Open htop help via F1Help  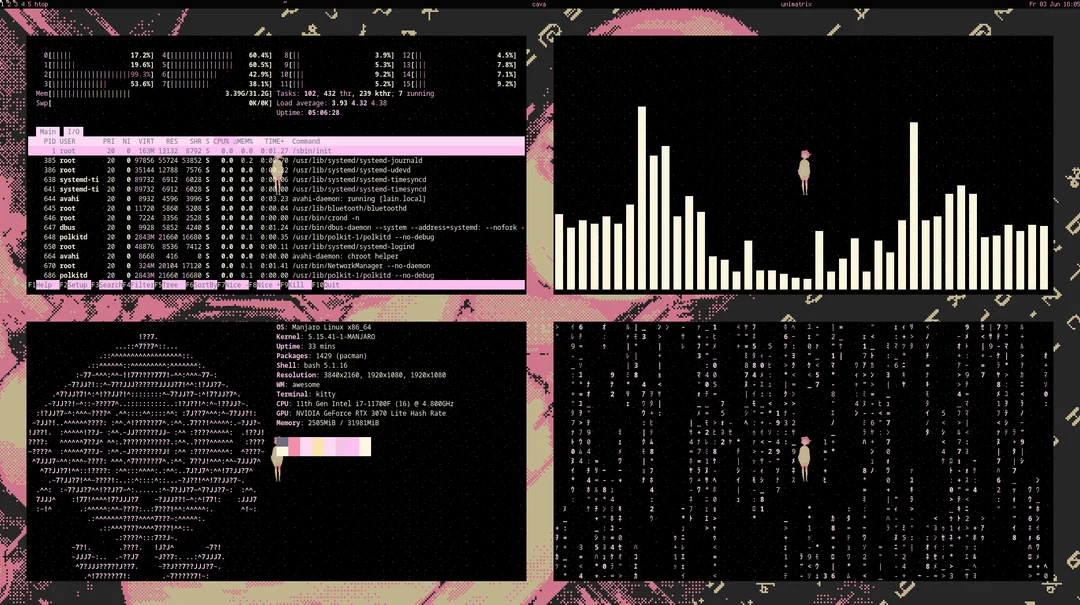pyautogui.click(x=44, y=285)
